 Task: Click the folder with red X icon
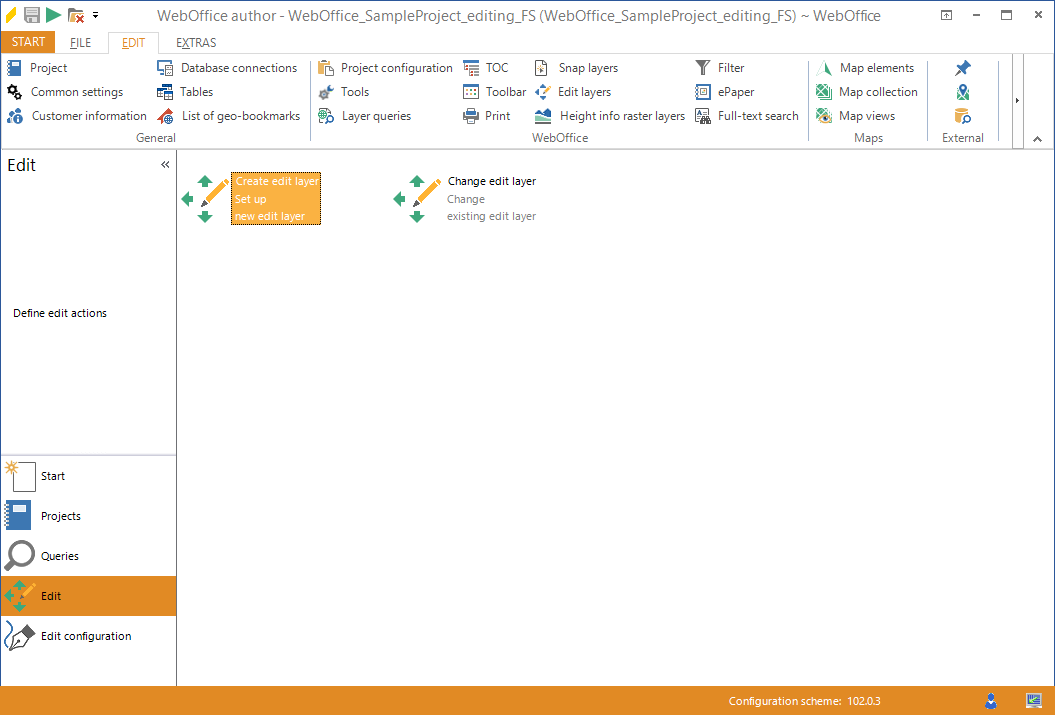point(75,15)
